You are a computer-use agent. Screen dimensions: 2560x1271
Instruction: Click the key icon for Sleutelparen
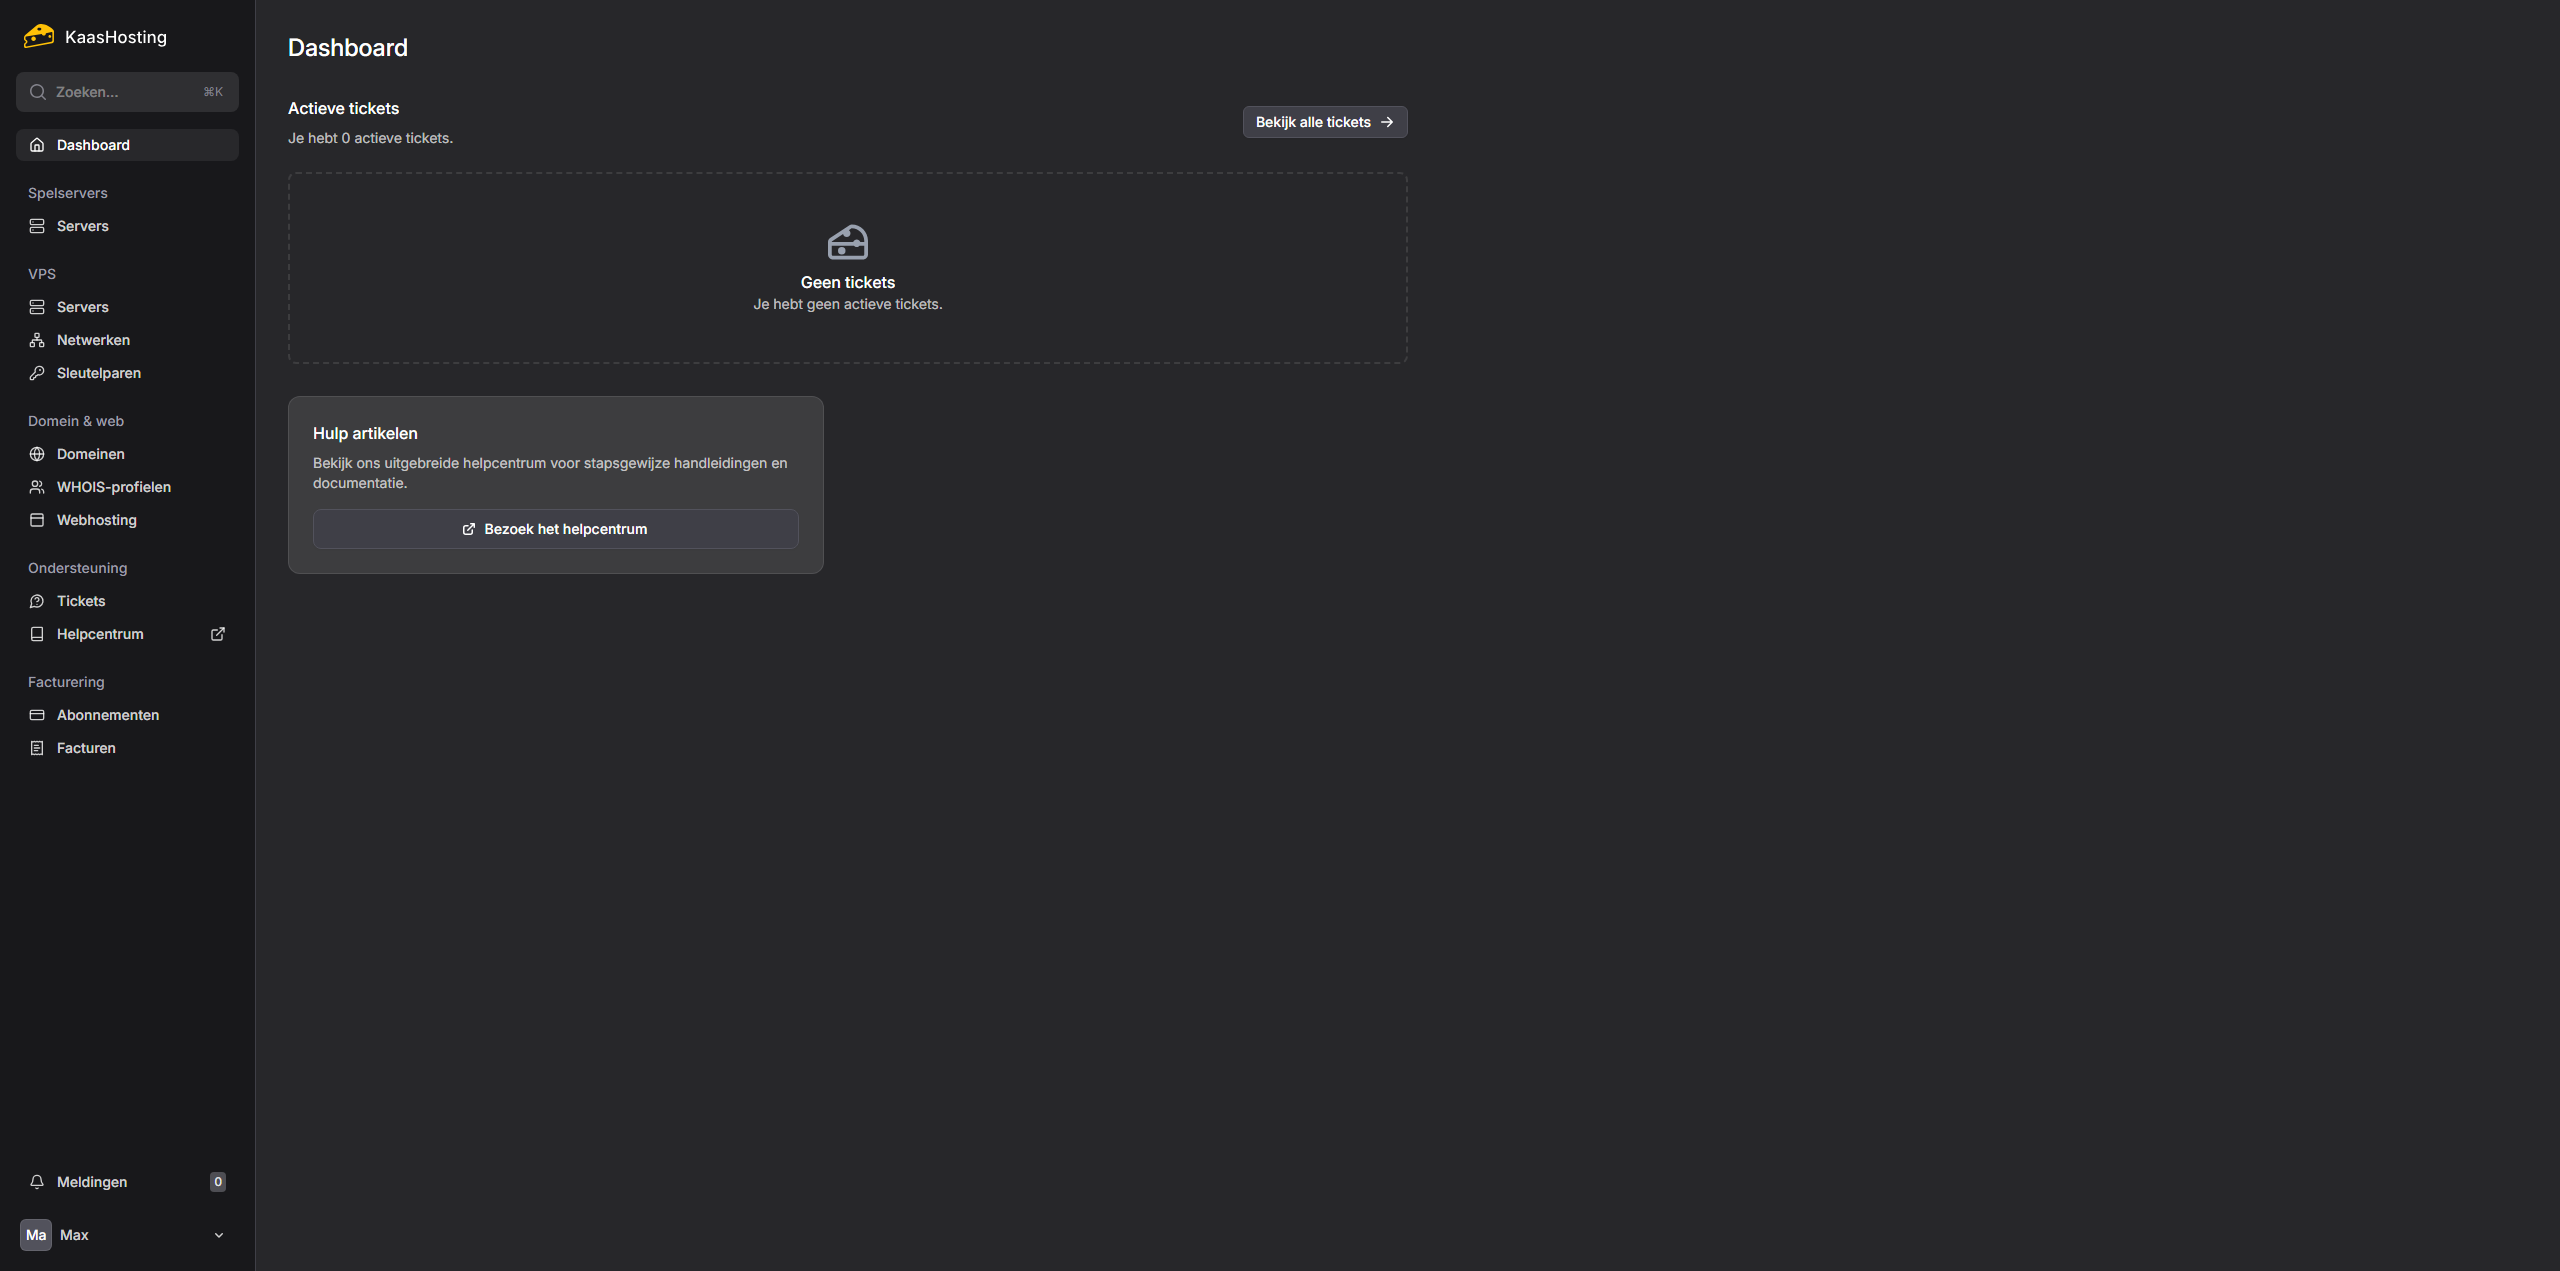pos(37,373)
